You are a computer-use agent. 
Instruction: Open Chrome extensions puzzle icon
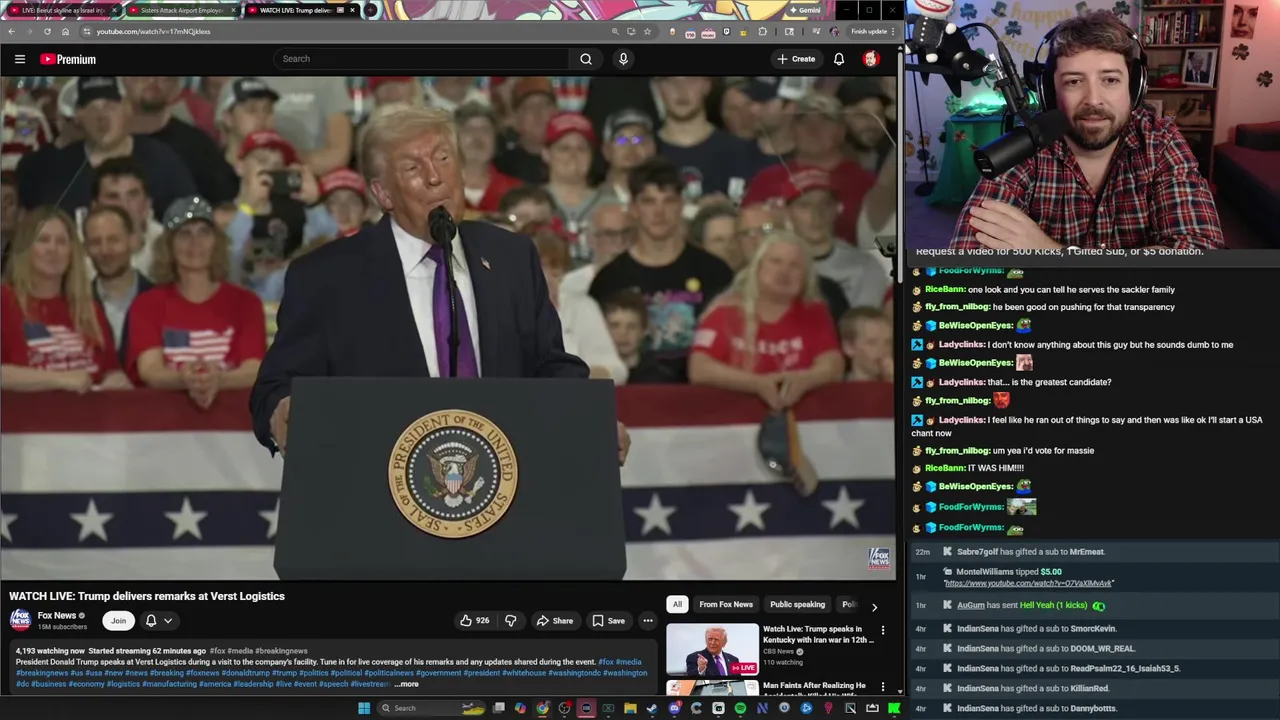(x=762, y=31)
